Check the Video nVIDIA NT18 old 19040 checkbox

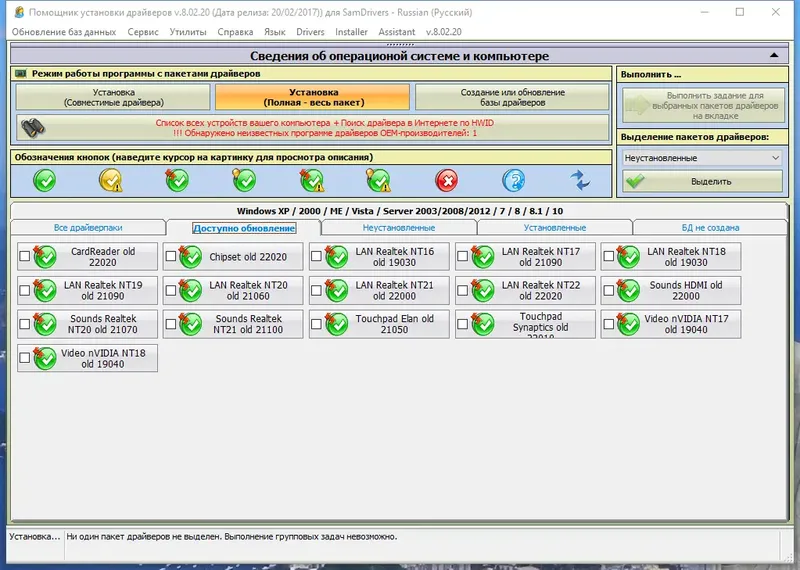click(24, 358)
